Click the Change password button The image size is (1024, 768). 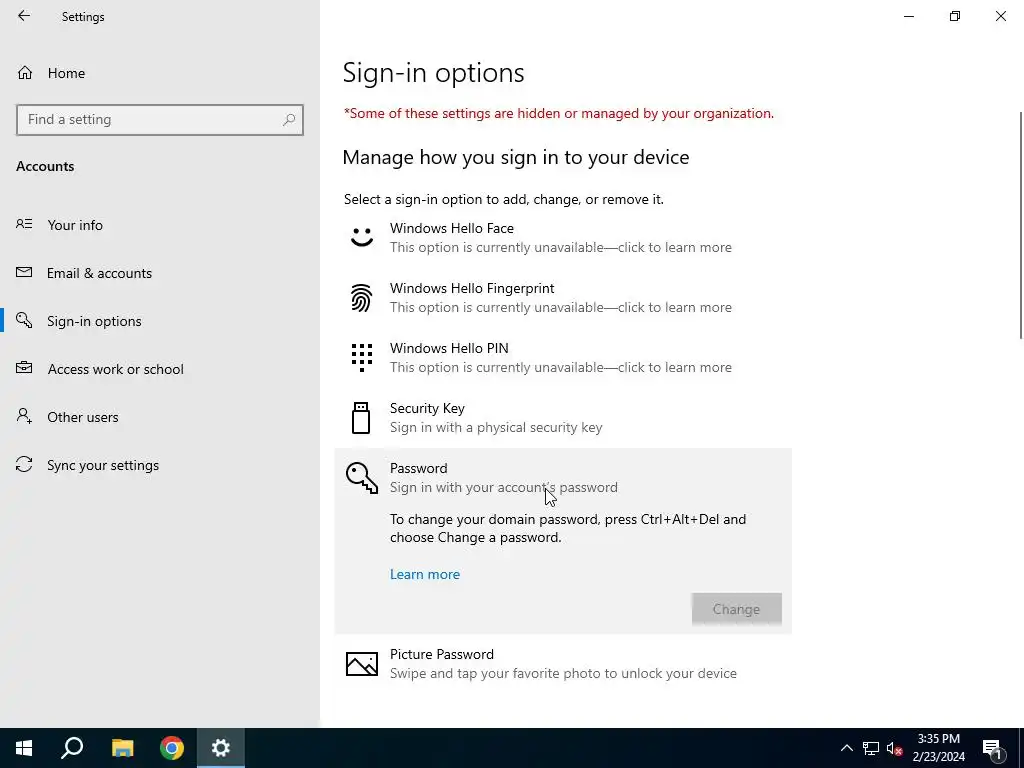point(737,609)
